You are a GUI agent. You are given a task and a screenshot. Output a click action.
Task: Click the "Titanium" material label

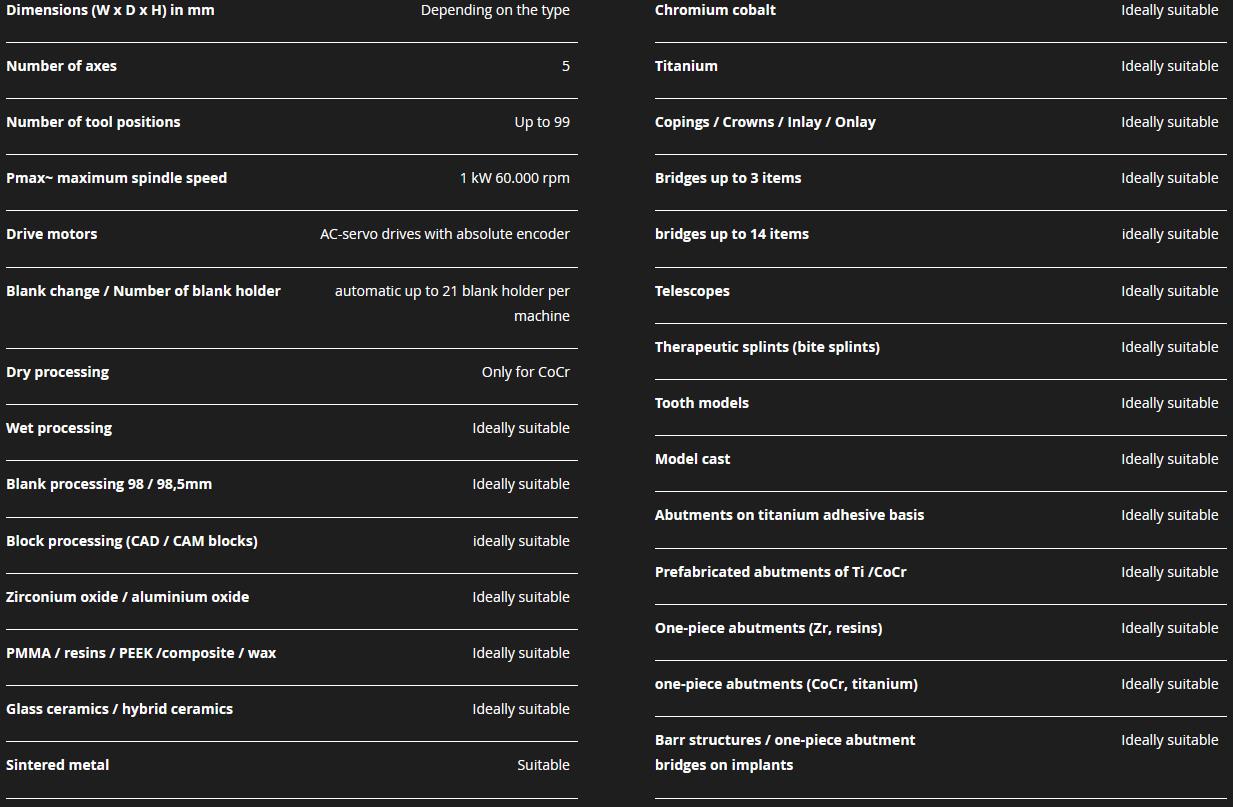(686, 66)
